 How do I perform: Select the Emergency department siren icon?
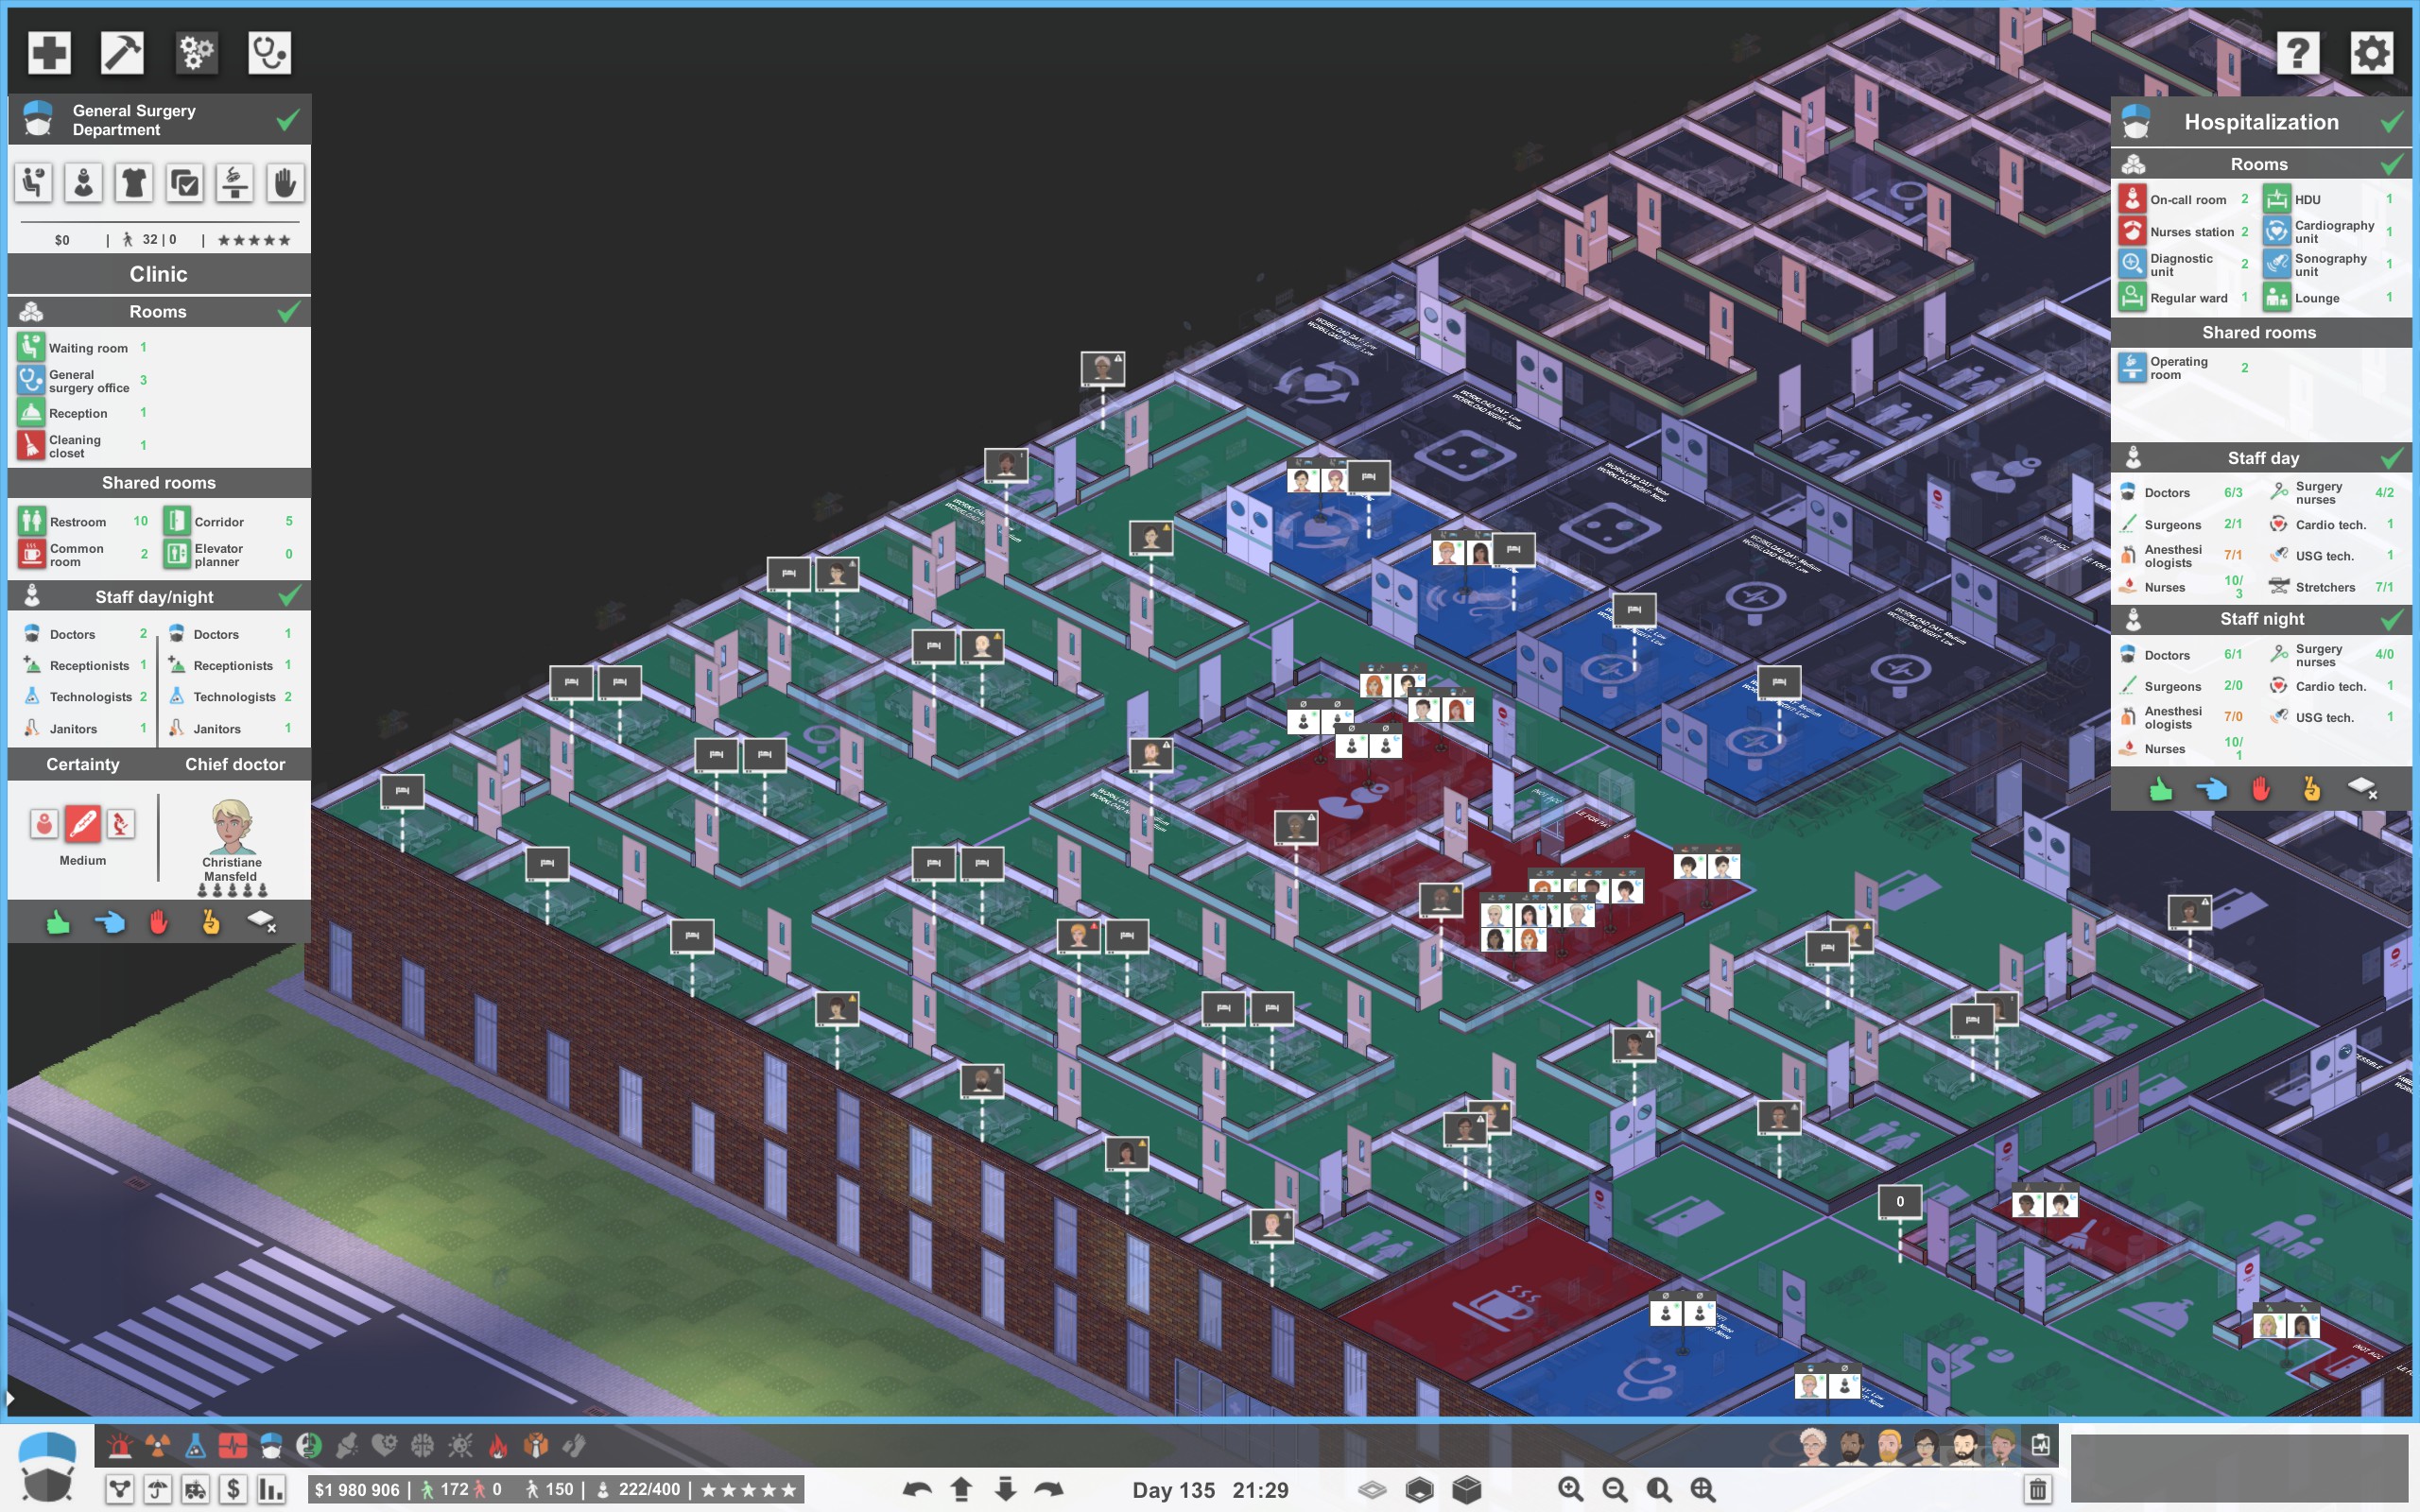pyautogui.click(x=120, y=1445)
